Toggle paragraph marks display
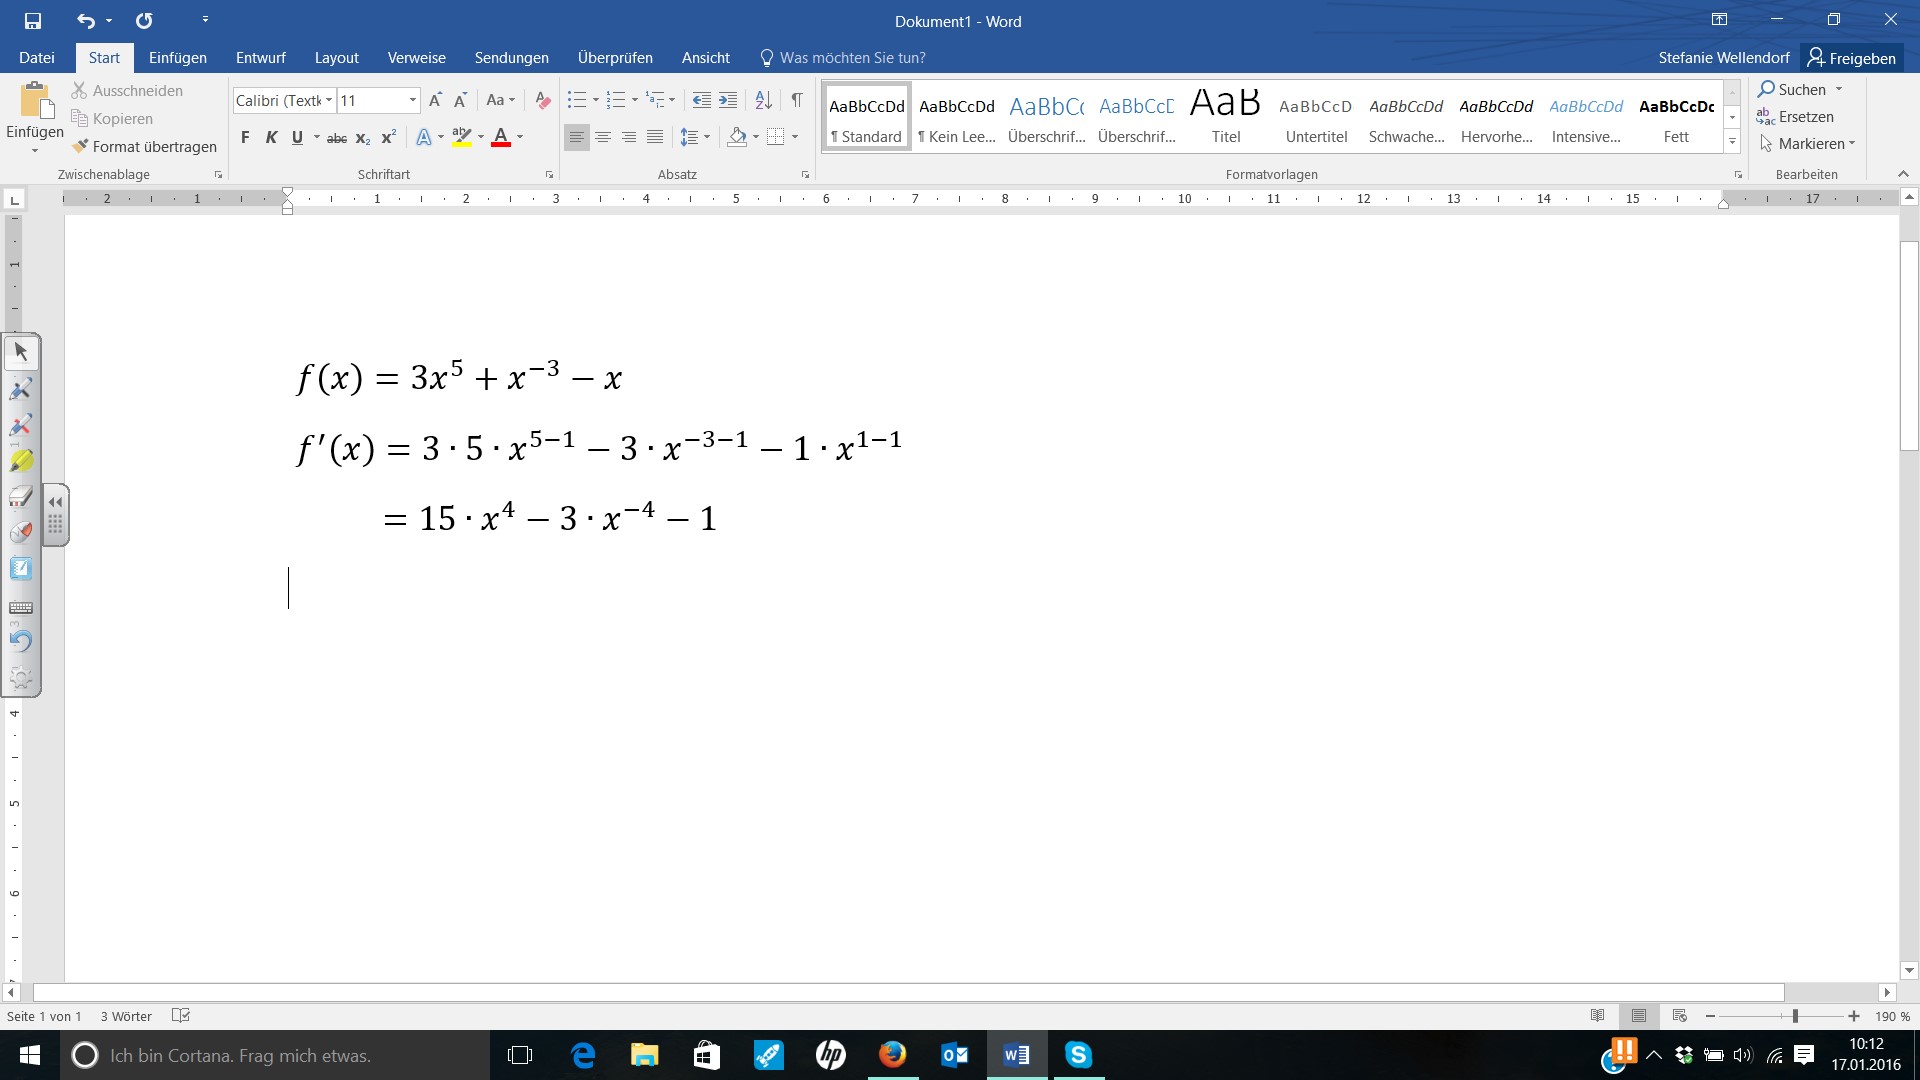The image size is (1920, 1080). [x=797, y=100]
